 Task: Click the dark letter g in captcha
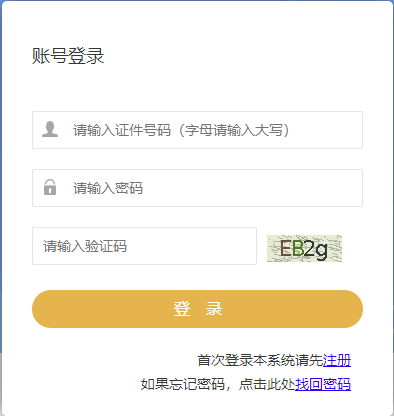pyautogui.click(x=321, y=251)
